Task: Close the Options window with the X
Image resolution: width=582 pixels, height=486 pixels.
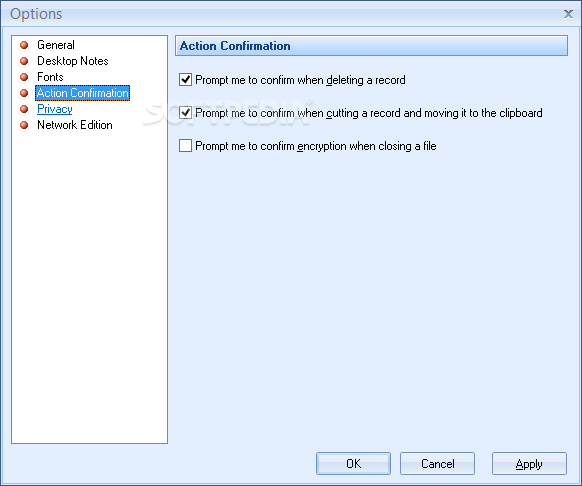Action: (x=568, y=14)
